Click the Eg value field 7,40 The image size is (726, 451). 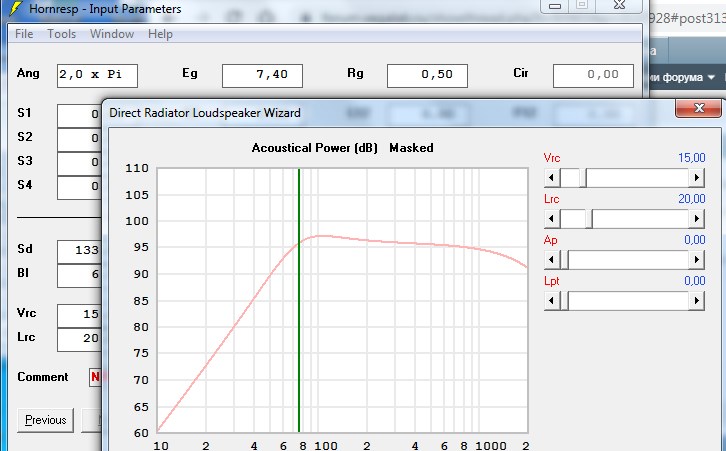point(263,75)
